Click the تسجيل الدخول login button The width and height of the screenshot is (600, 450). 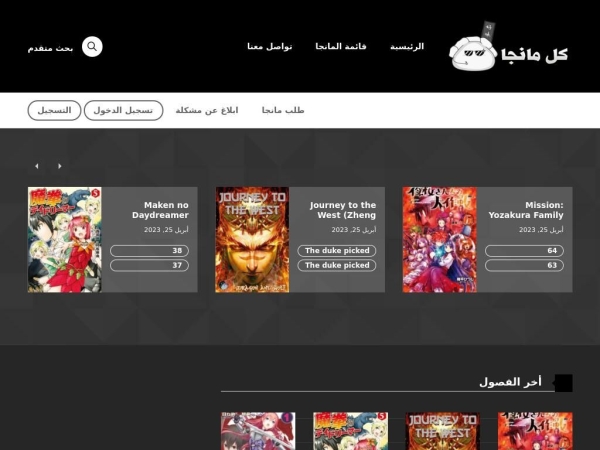pyautogui.click(x=123, y=110)
